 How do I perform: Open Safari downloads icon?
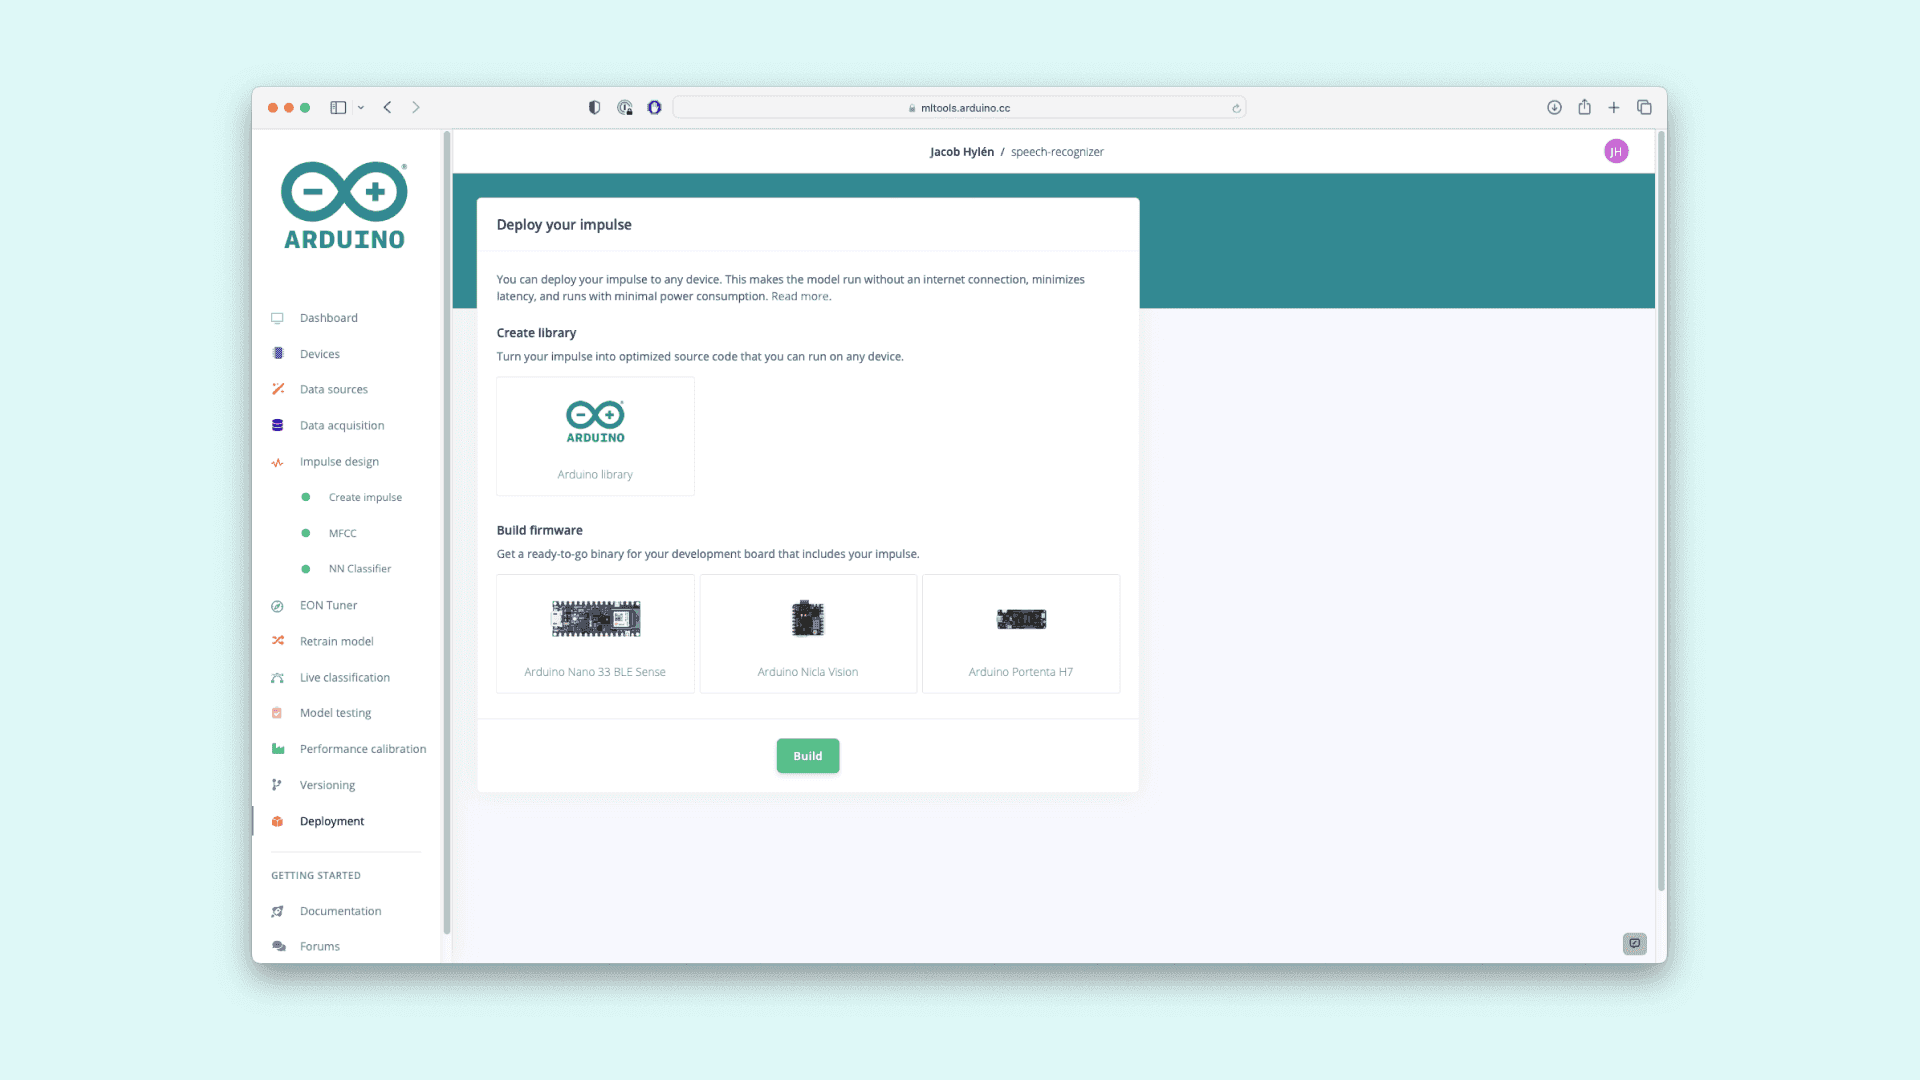coord(1554,108)
